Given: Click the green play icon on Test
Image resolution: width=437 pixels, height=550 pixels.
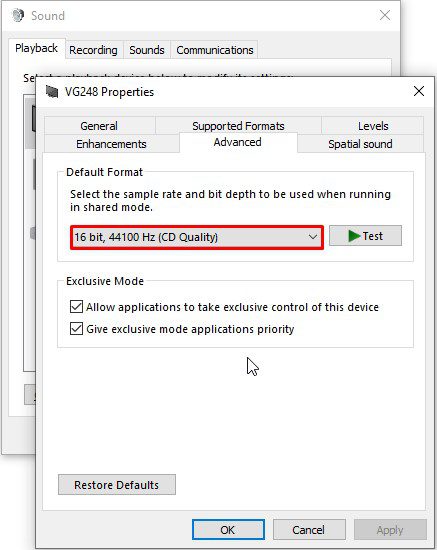Looking at the screenshot, I should point(354,236).
